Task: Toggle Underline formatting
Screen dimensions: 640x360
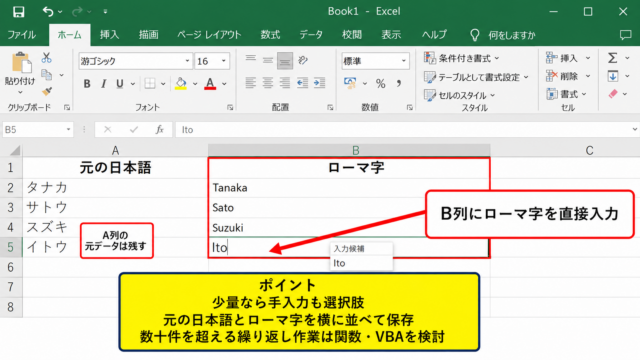Action: point(120,84)
